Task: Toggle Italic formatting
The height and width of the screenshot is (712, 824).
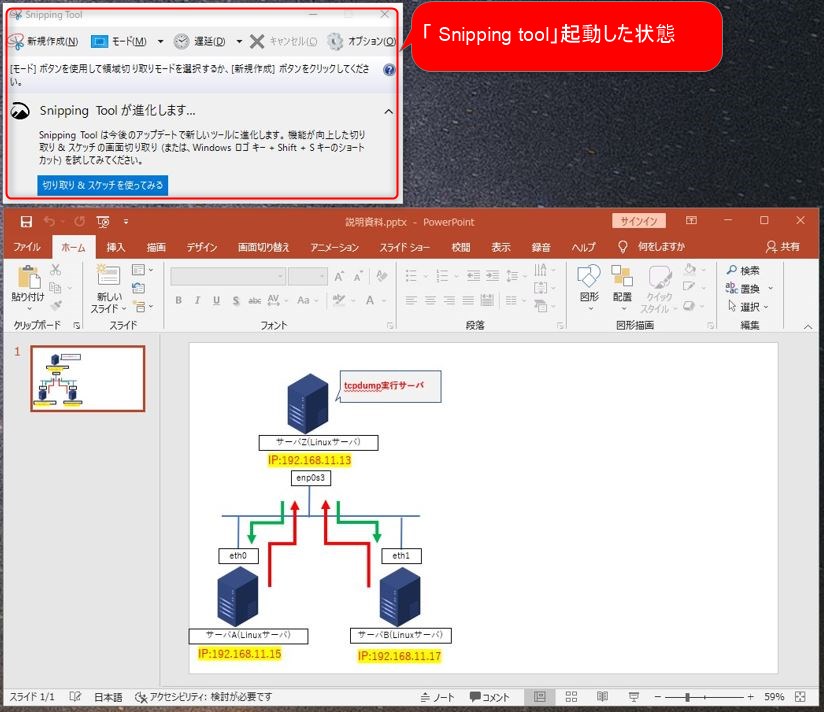Action: (197, 300)
